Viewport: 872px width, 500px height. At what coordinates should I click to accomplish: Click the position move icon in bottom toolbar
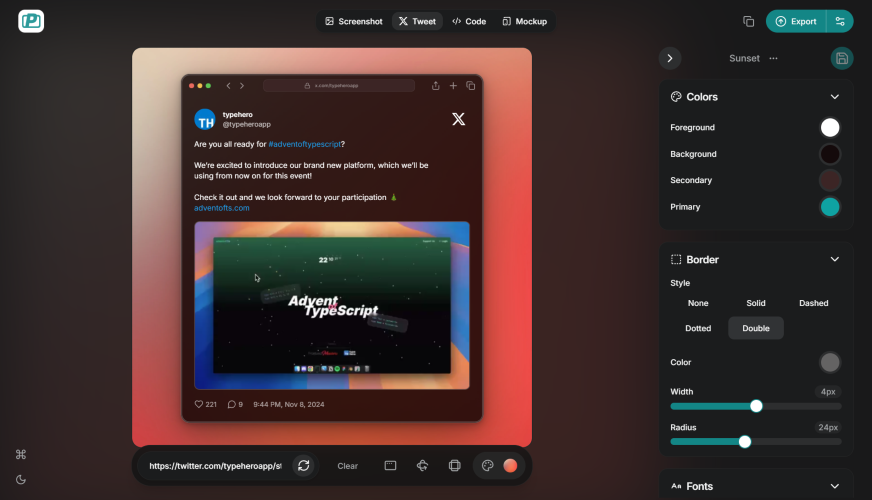422,466
